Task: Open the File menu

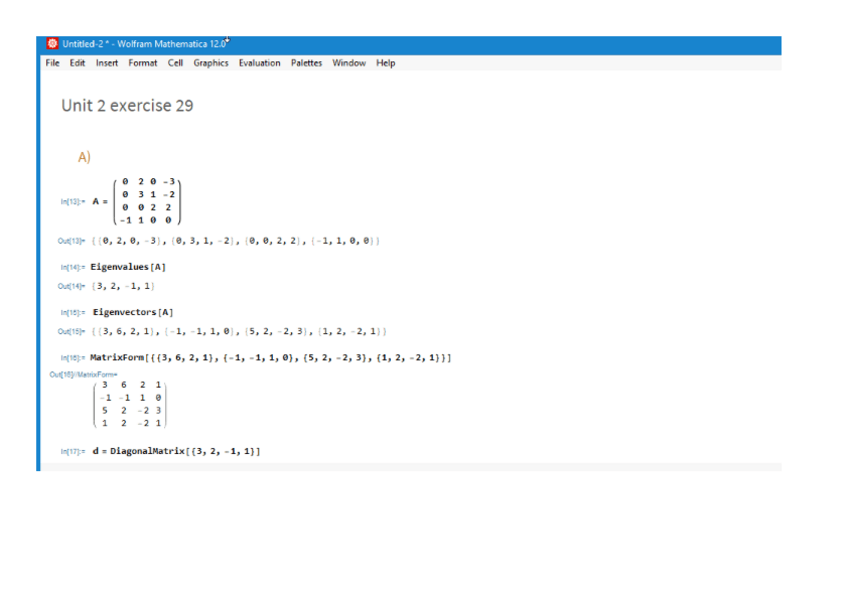Action: click(52, 63)
